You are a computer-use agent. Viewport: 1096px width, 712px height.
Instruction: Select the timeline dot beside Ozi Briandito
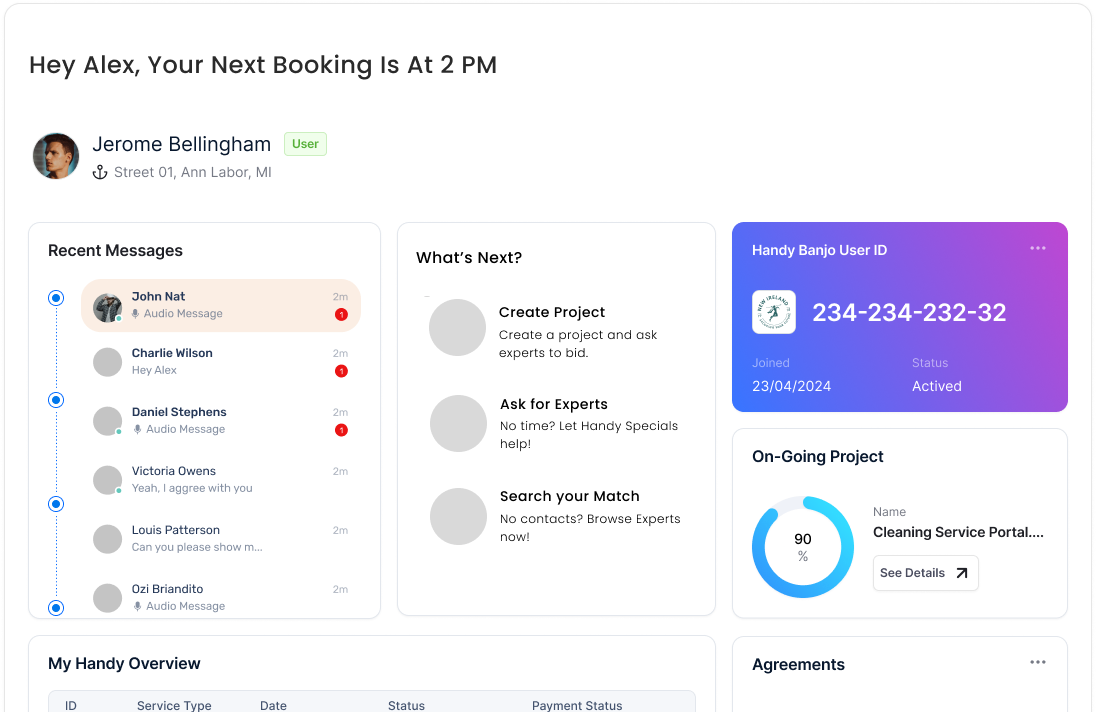(56, 607)
